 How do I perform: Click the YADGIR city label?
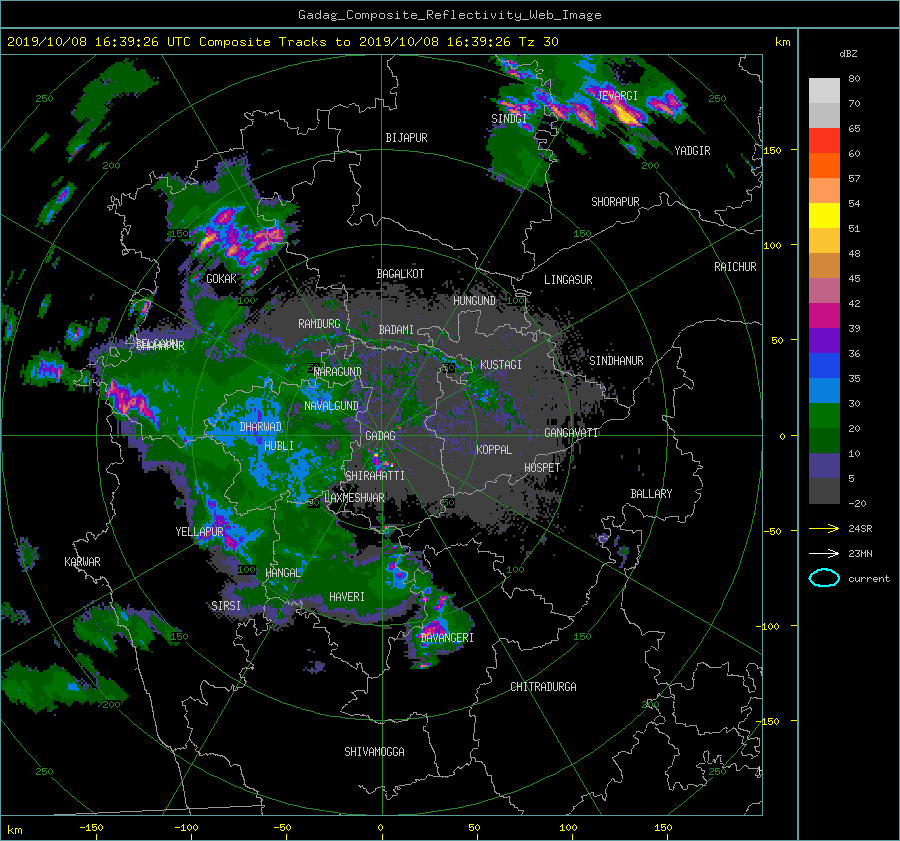(692, 151)
